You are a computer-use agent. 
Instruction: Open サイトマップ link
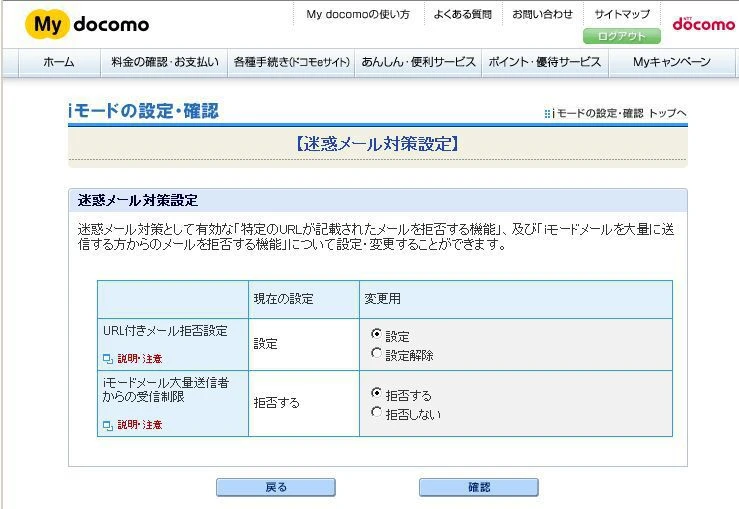point(622,15)
